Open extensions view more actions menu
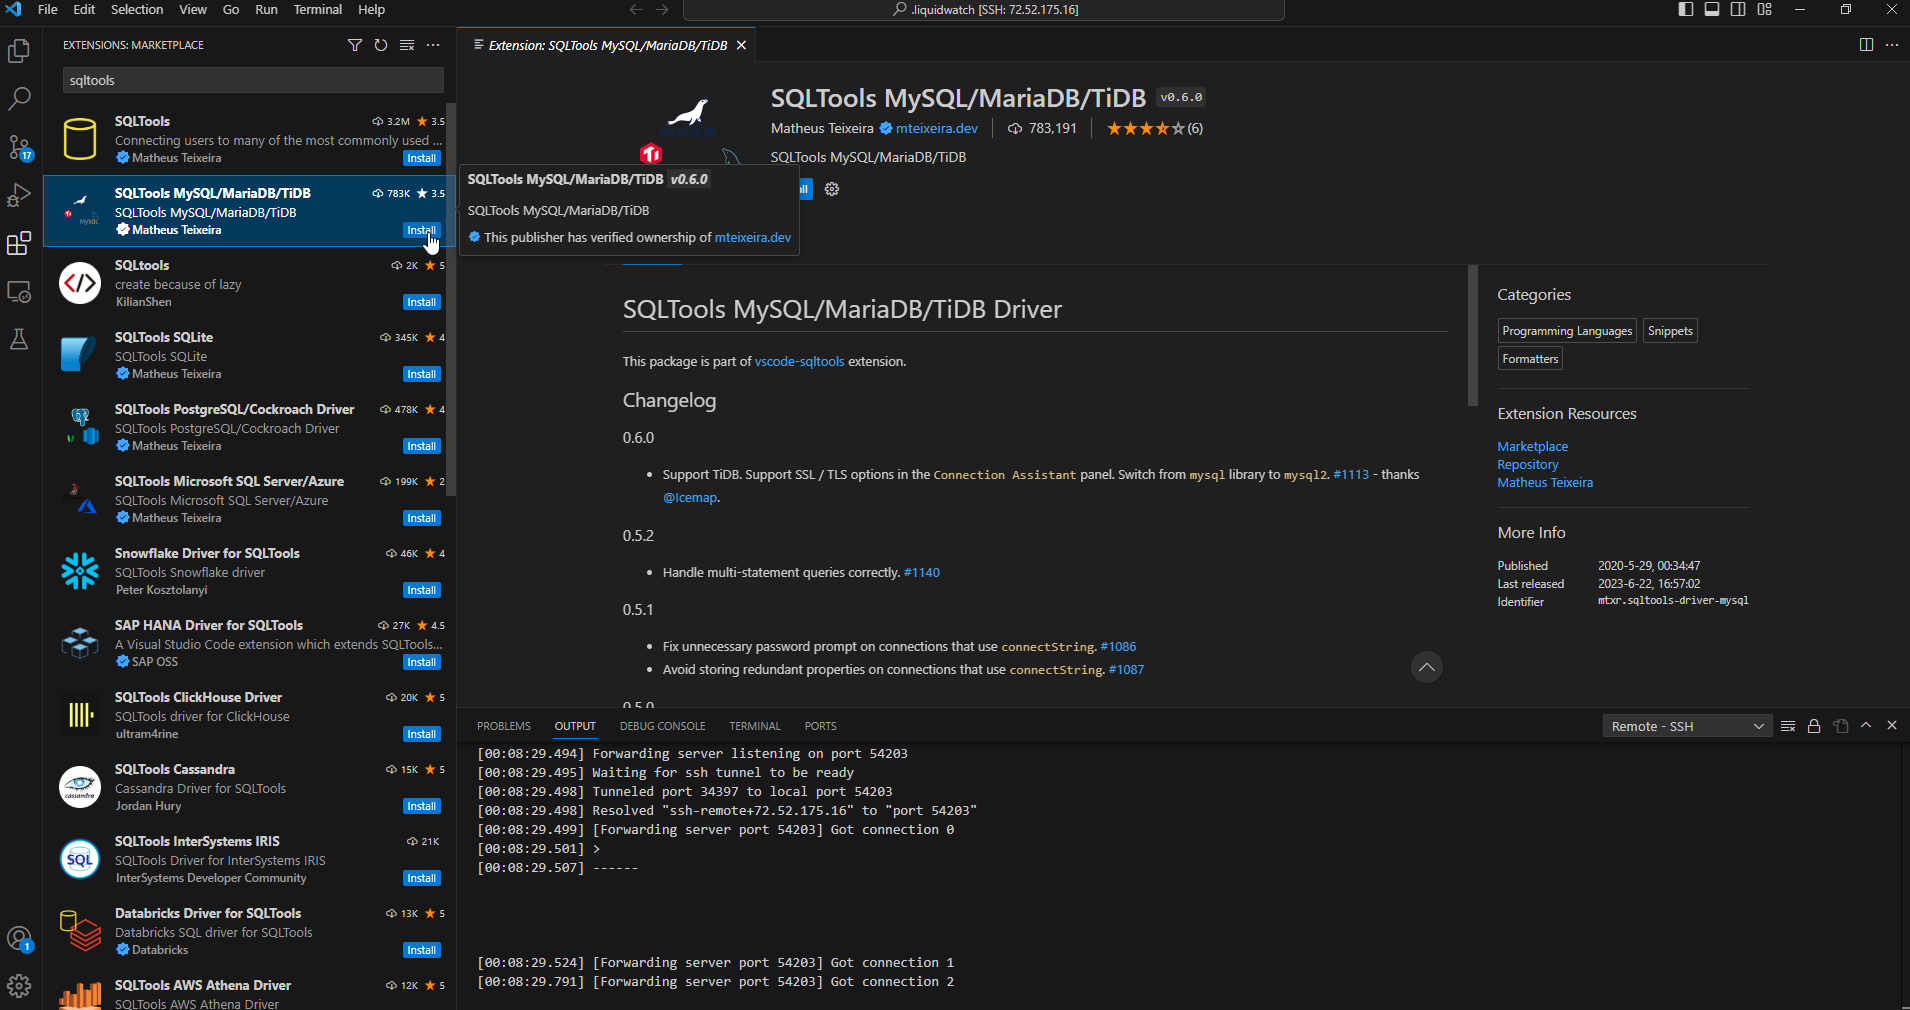1910x1010 pixels. pos(433,45)
